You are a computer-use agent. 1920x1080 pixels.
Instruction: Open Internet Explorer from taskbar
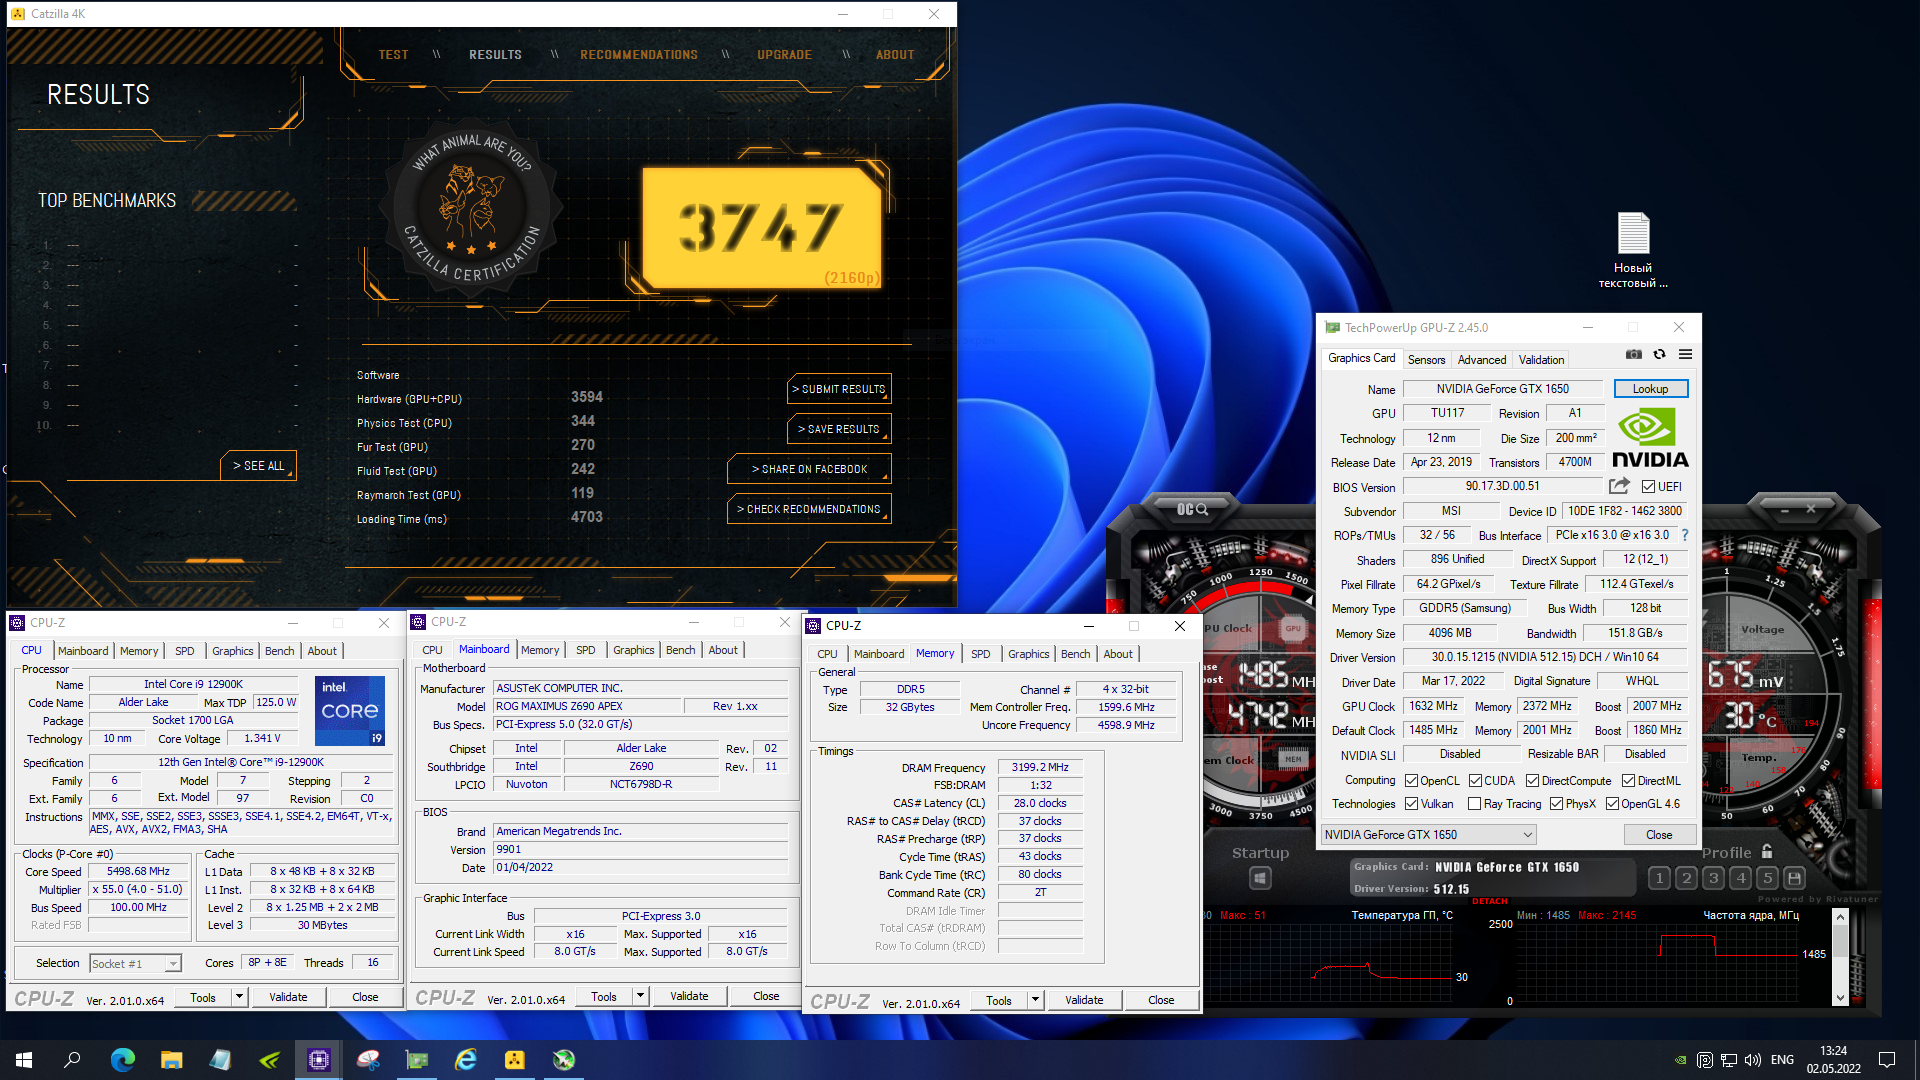[466, 1060]
